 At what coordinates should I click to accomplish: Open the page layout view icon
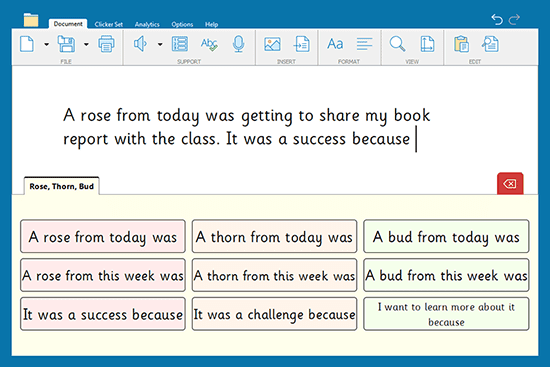point(427,44)
